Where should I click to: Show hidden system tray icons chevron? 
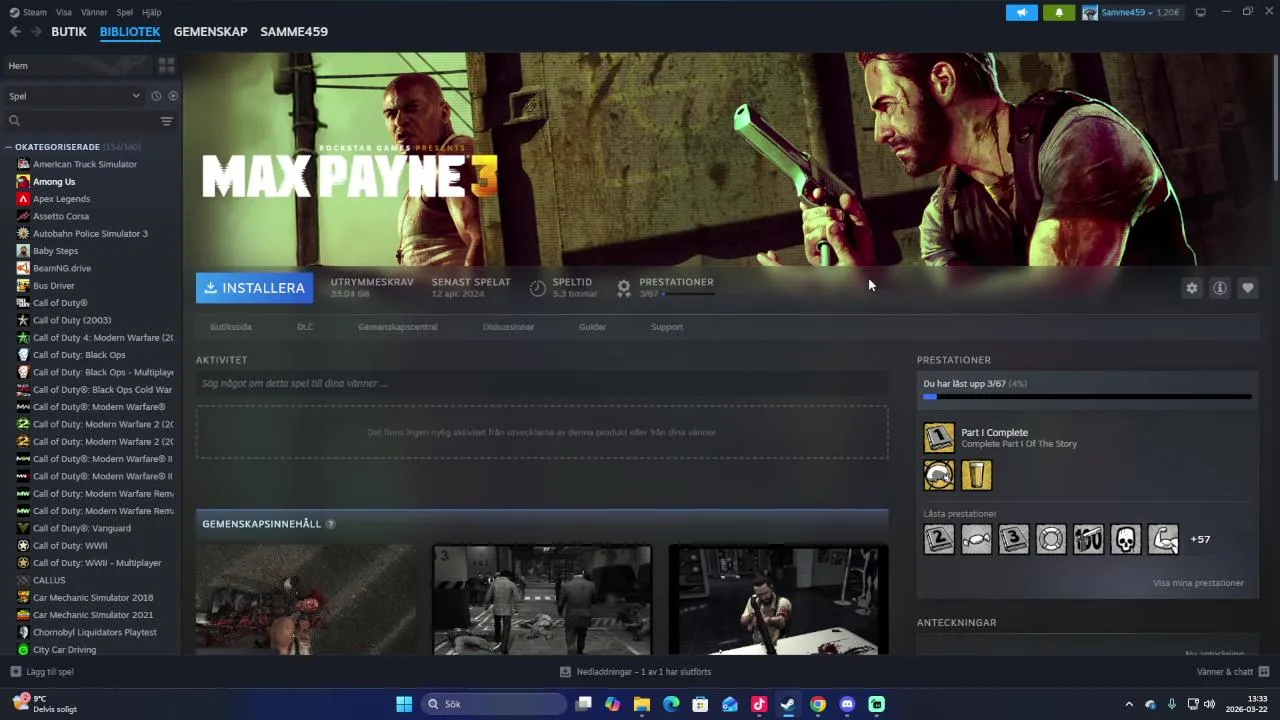(x=1129, y=704)
